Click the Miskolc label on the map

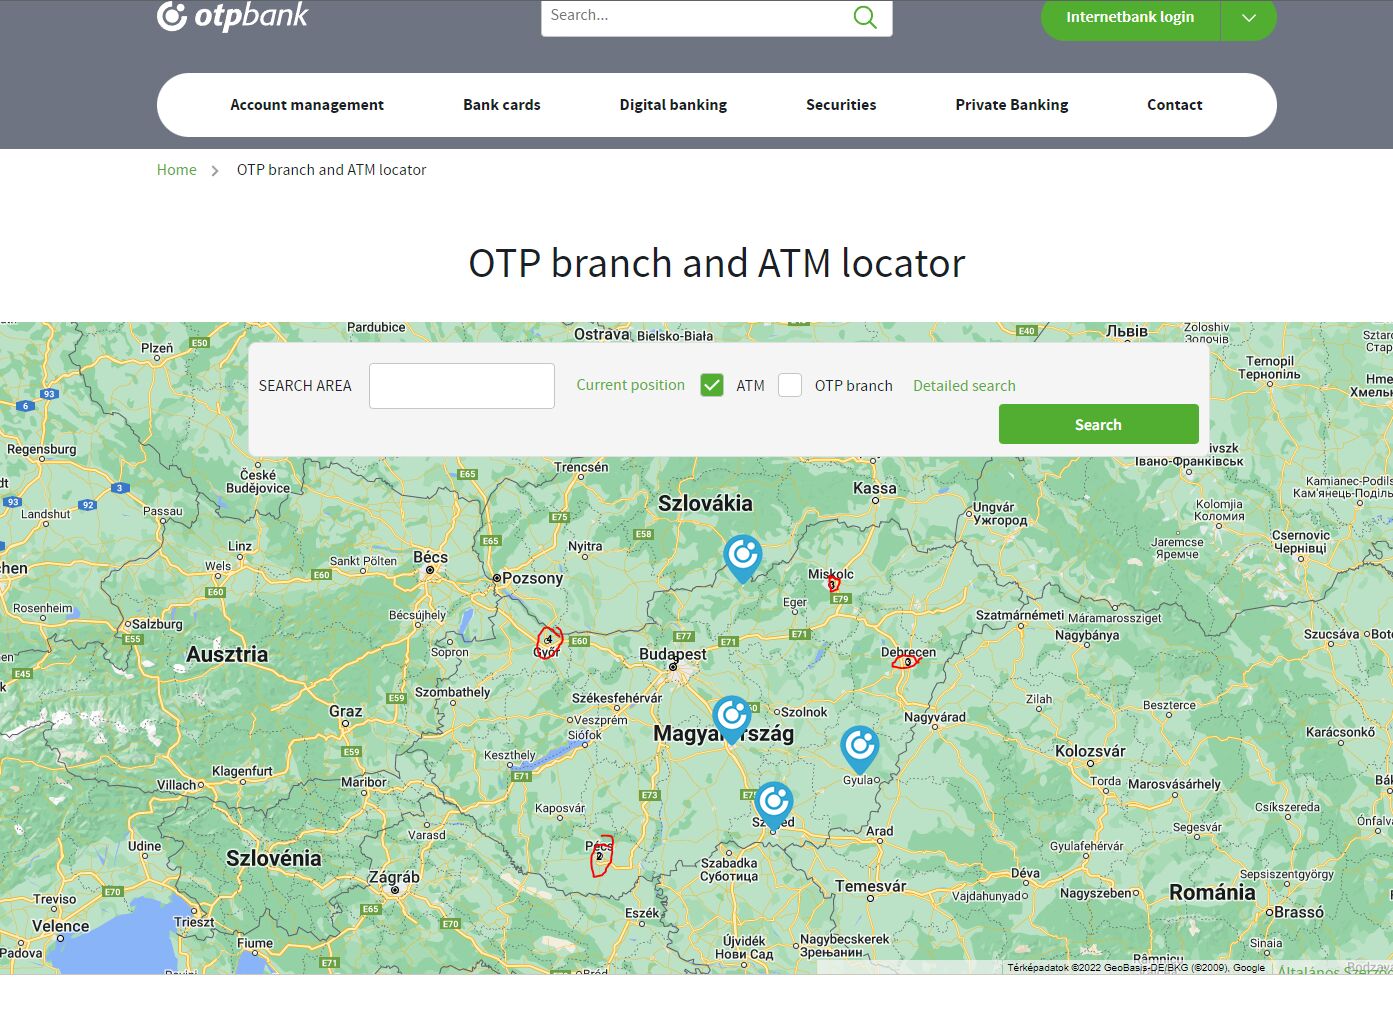click(831, 574)
